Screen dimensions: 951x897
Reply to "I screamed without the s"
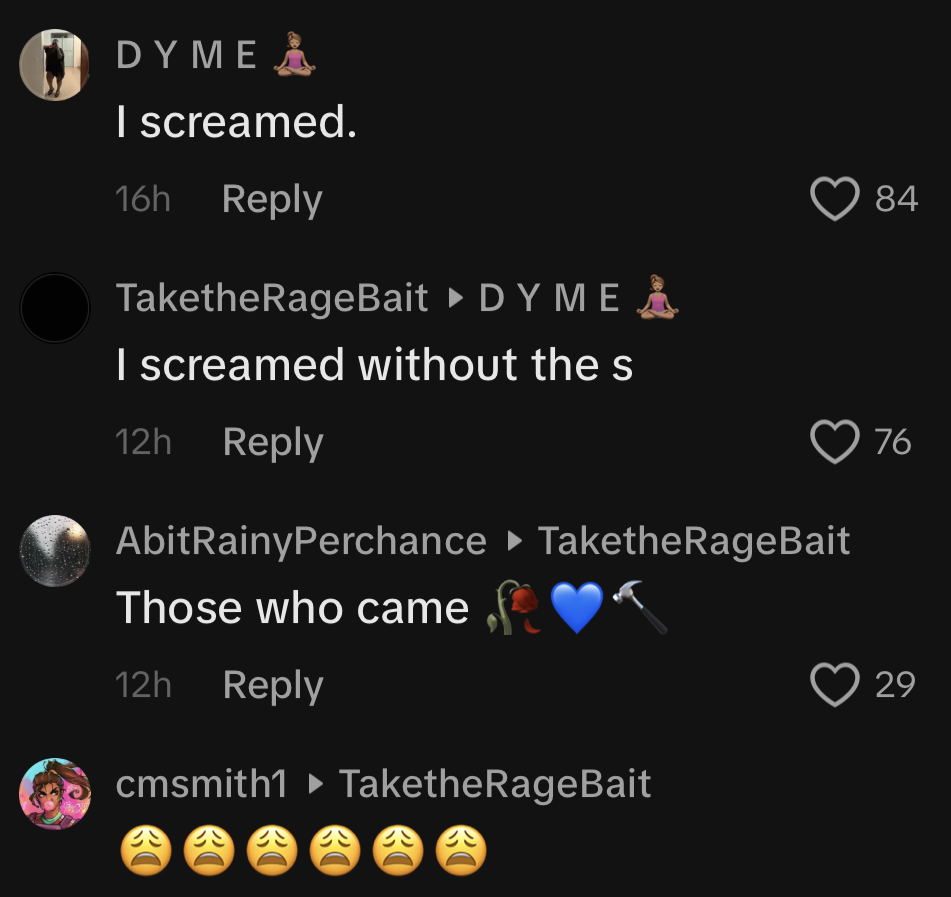point(272,442)
